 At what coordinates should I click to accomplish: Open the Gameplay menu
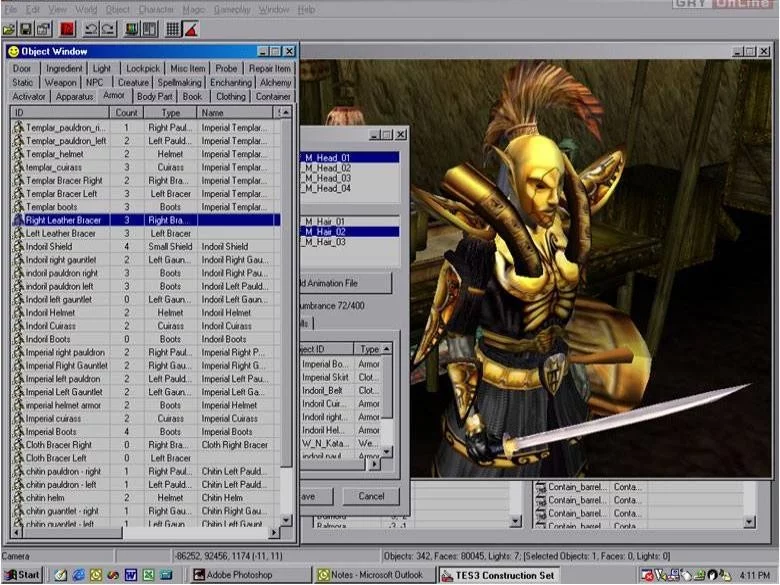point(234,9)
